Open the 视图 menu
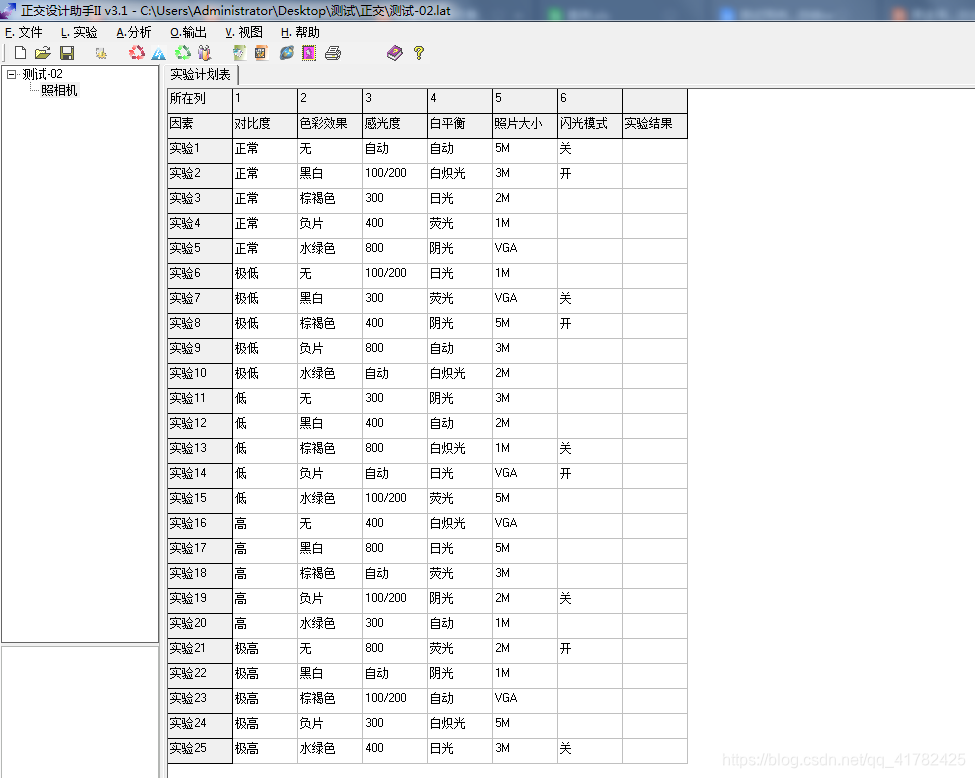This screenshot has height=778, width=975. click(244, 32)
